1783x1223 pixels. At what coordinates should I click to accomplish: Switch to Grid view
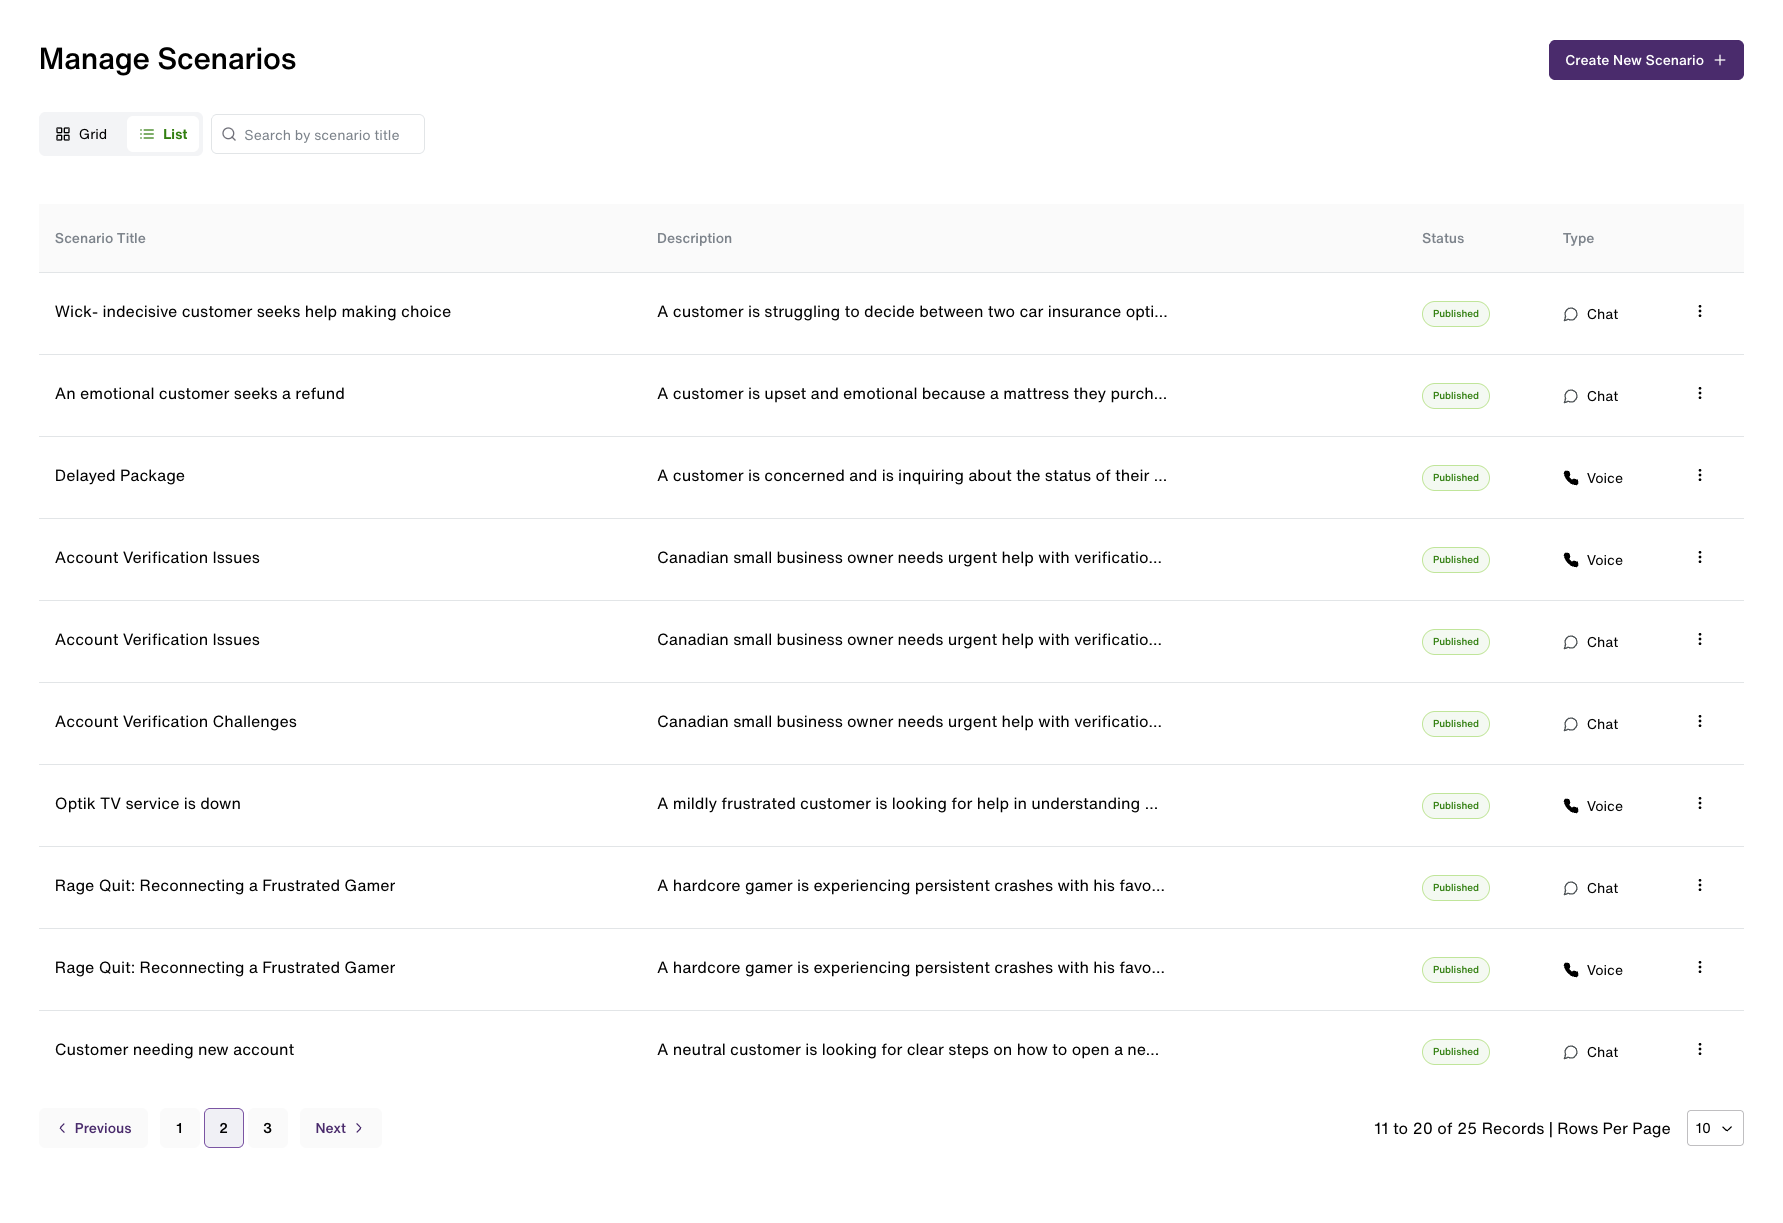coord(82,134)
